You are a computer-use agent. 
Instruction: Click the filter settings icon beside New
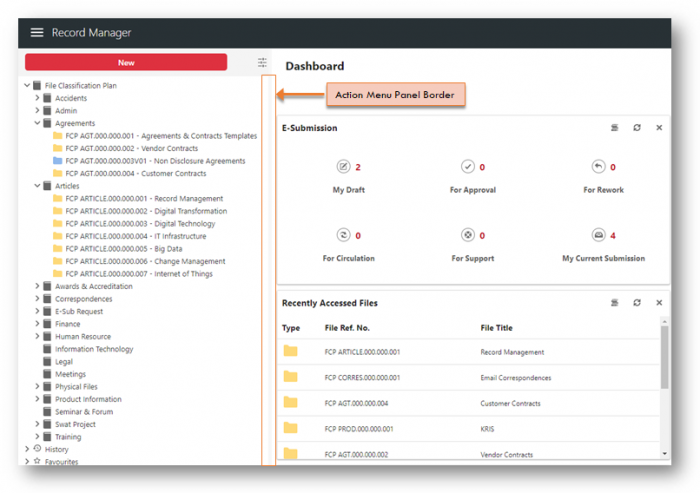(x=262, y=62)
